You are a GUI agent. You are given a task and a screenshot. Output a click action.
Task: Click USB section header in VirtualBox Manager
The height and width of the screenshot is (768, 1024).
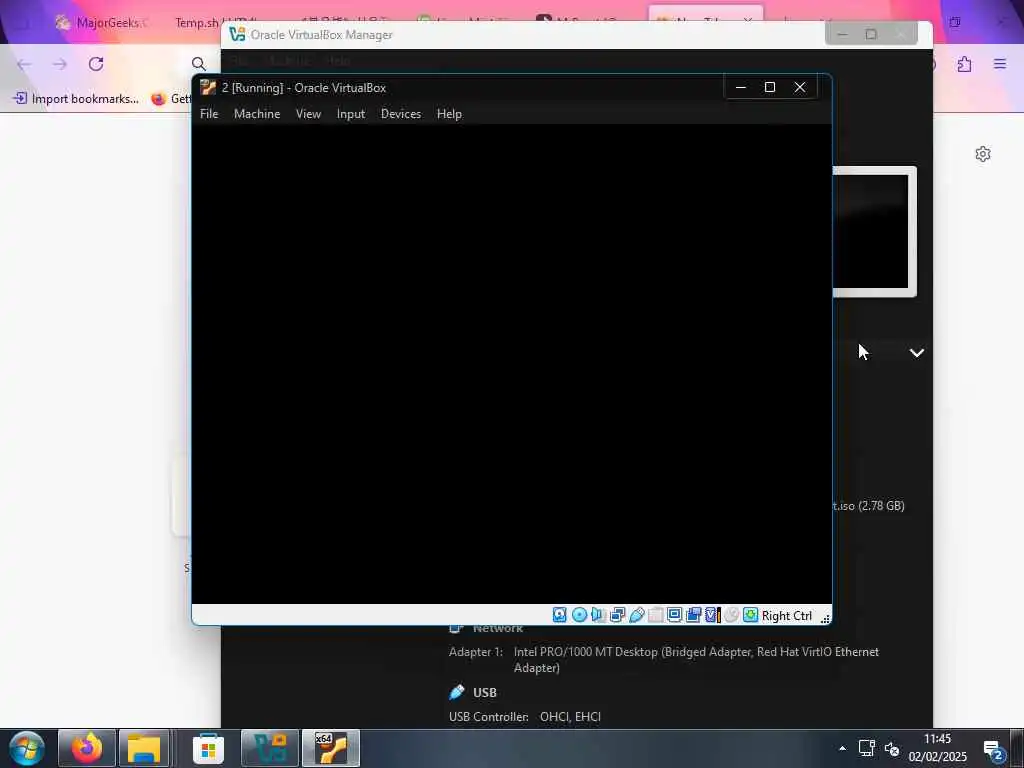pyautogui.click(x=485, y=692)
